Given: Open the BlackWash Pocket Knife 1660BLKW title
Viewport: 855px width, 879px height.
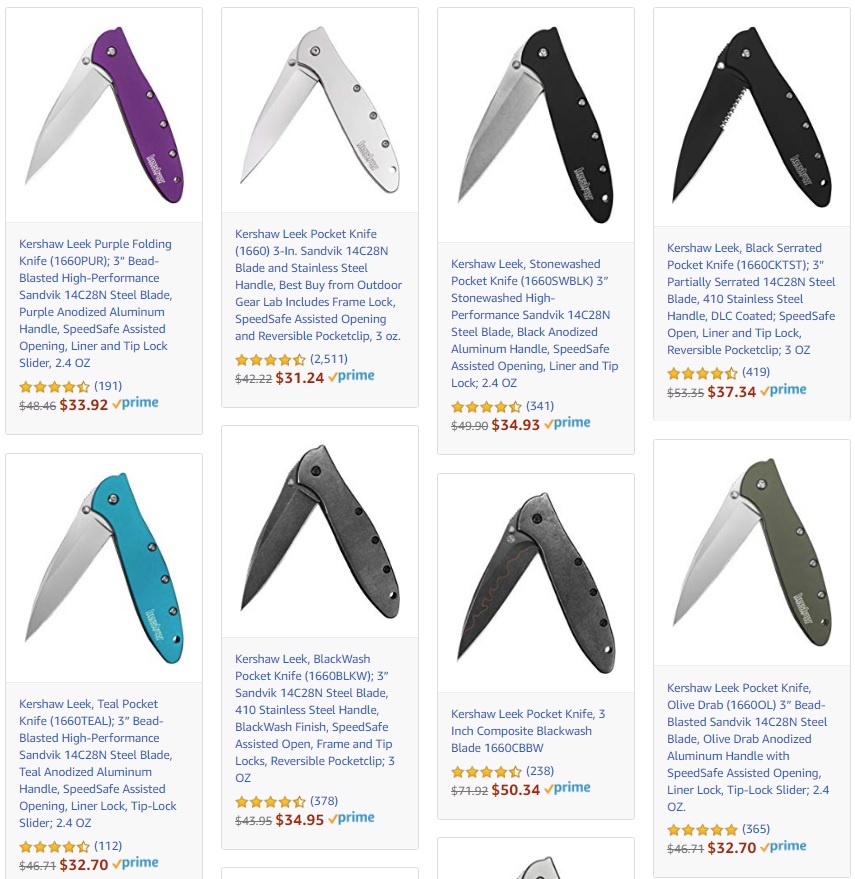Looking at the screenshot, I should (x=315, y=718).
